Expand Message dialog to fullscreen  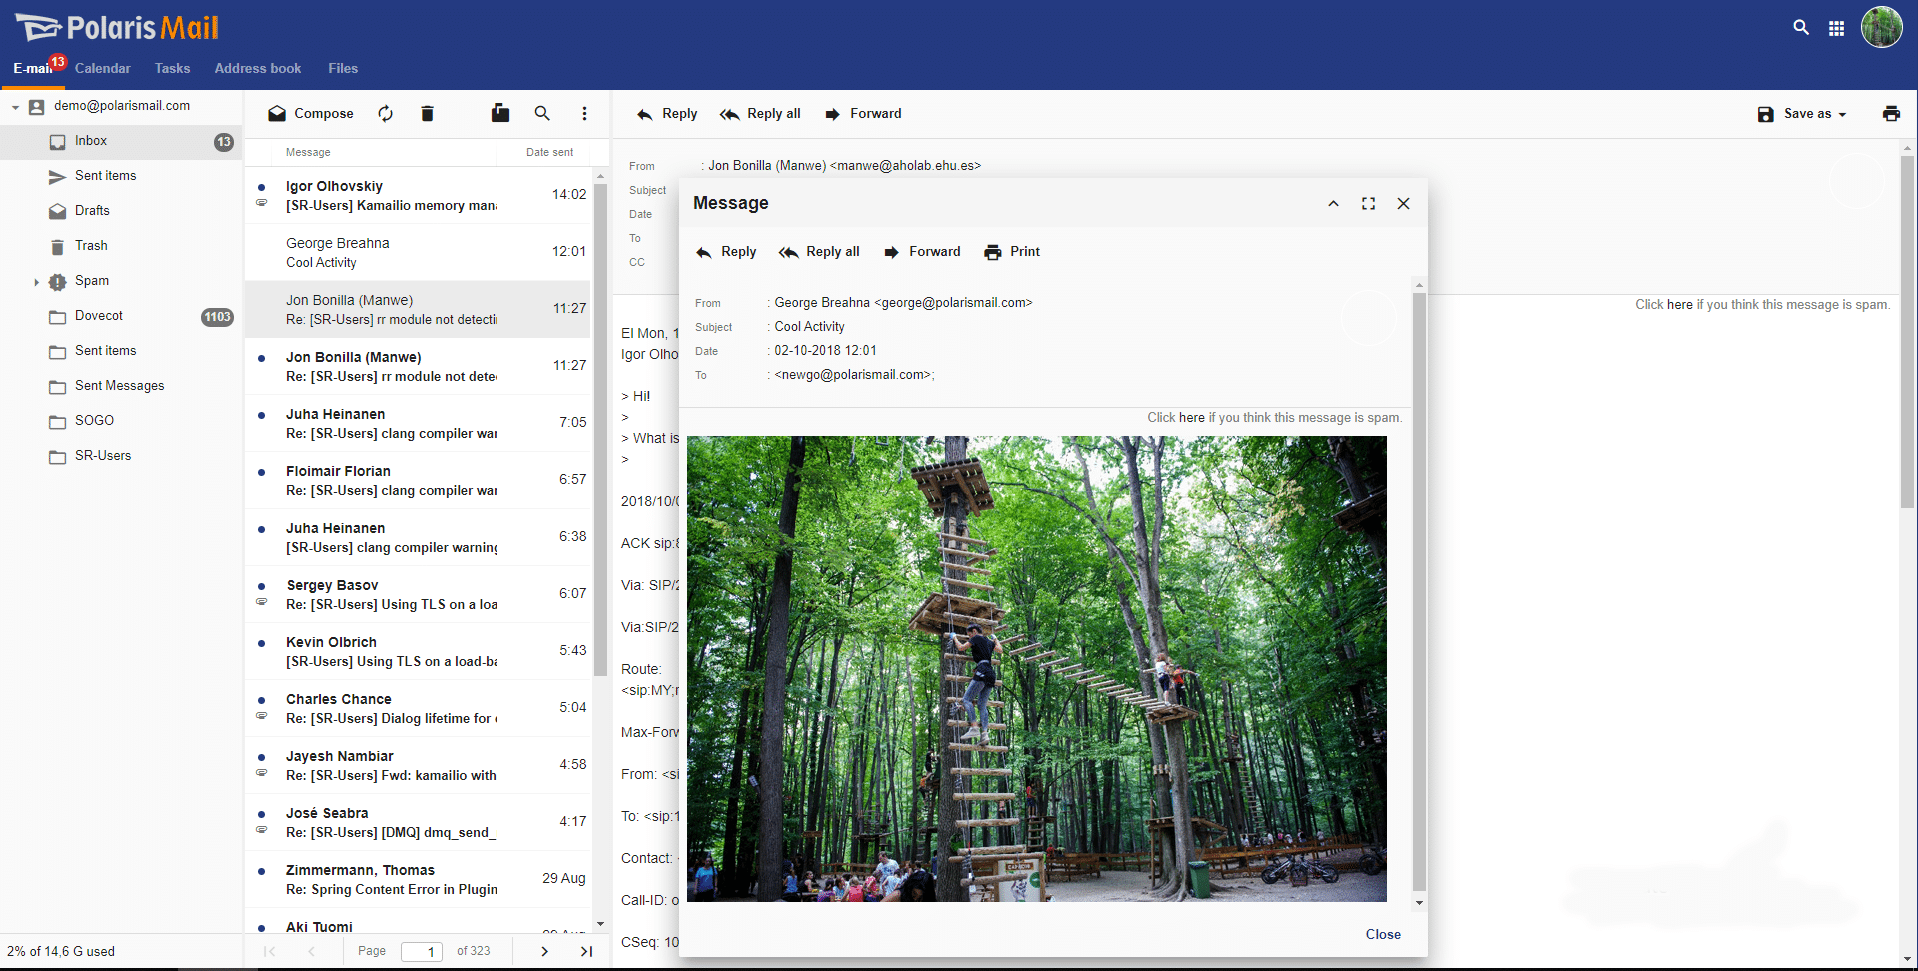(x=1368, y=203)
